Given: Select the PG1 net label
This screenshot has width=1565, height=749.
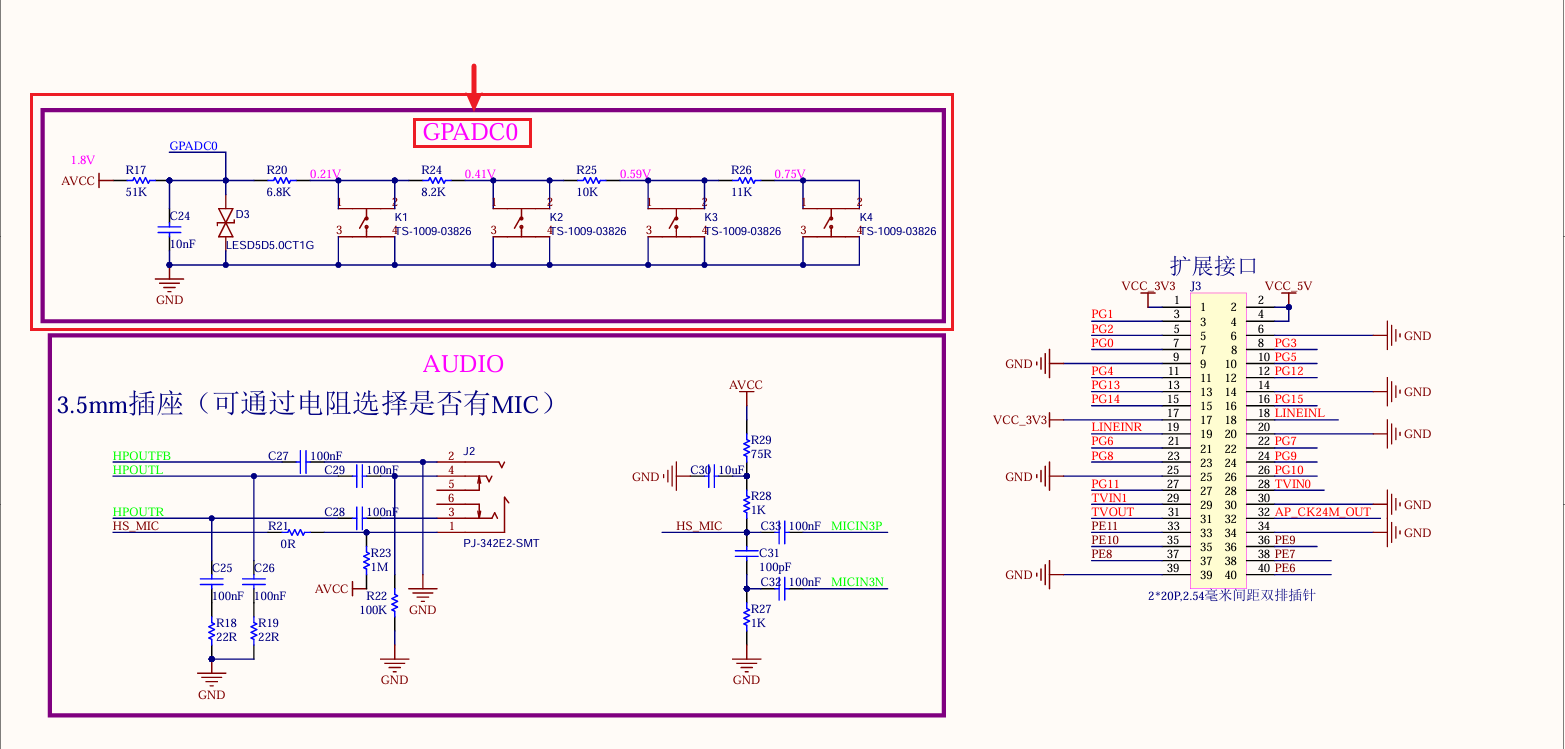Looking at the screenshot, I should point(1102,315).
